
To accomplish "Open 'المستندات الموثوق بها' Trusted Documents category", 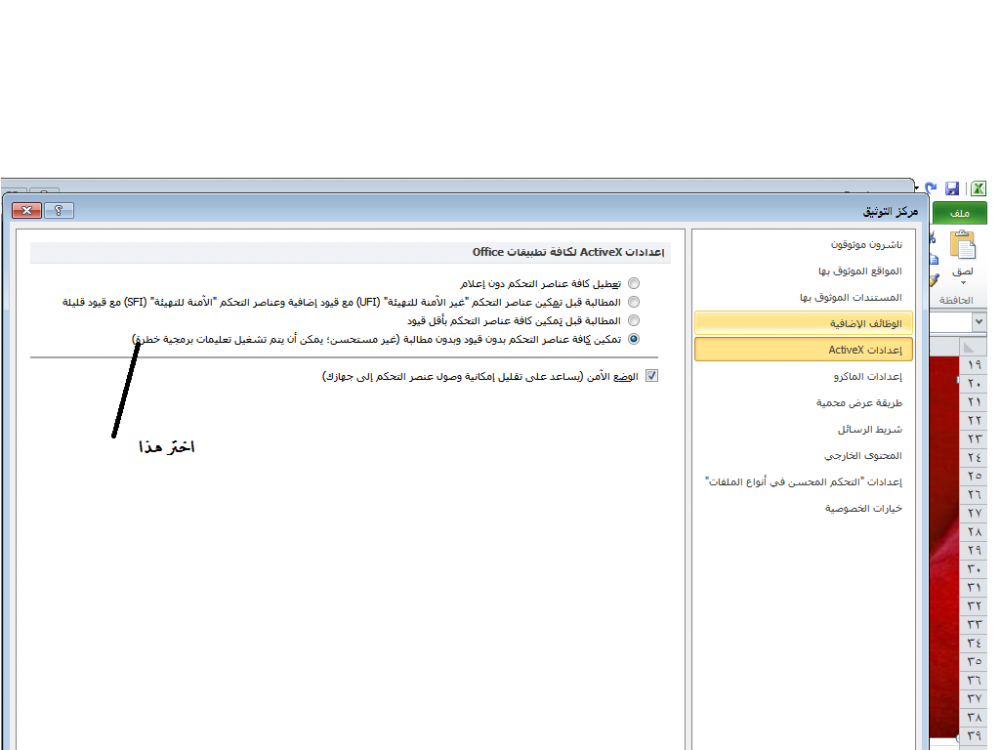I will [x=851, y=297].
